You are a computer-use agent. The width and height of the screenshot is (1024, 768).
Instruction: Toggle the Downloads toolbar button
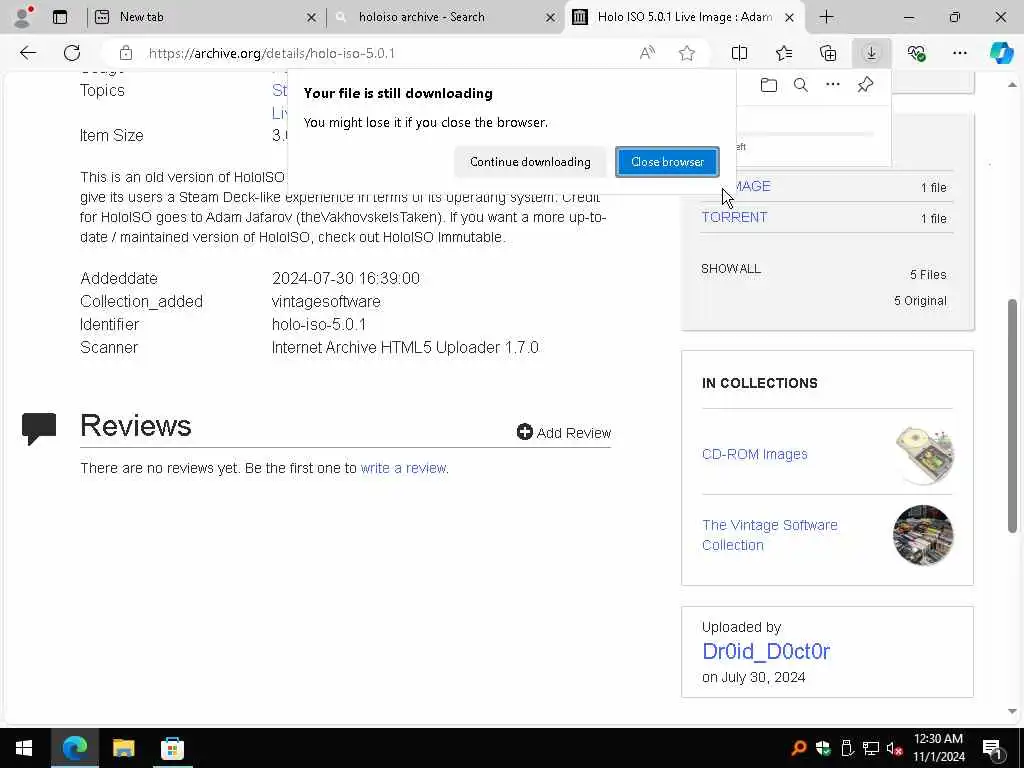coord(871,53)
